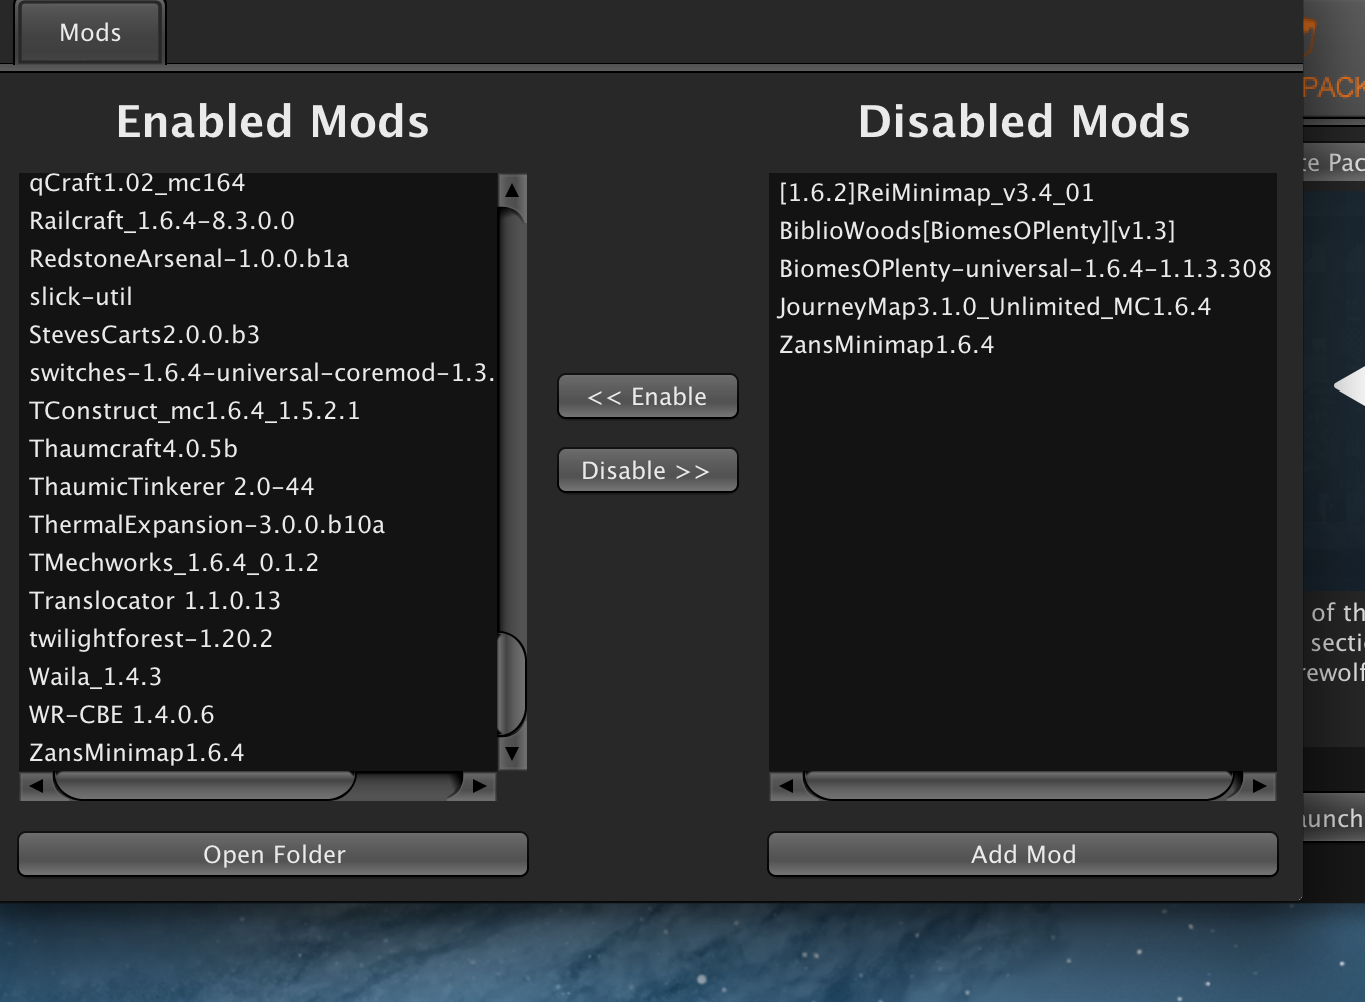
Task: Select JourneyMap3.1.0_Unlimited_MC1.6.4 in disabled mods
Action: (994, 307)
